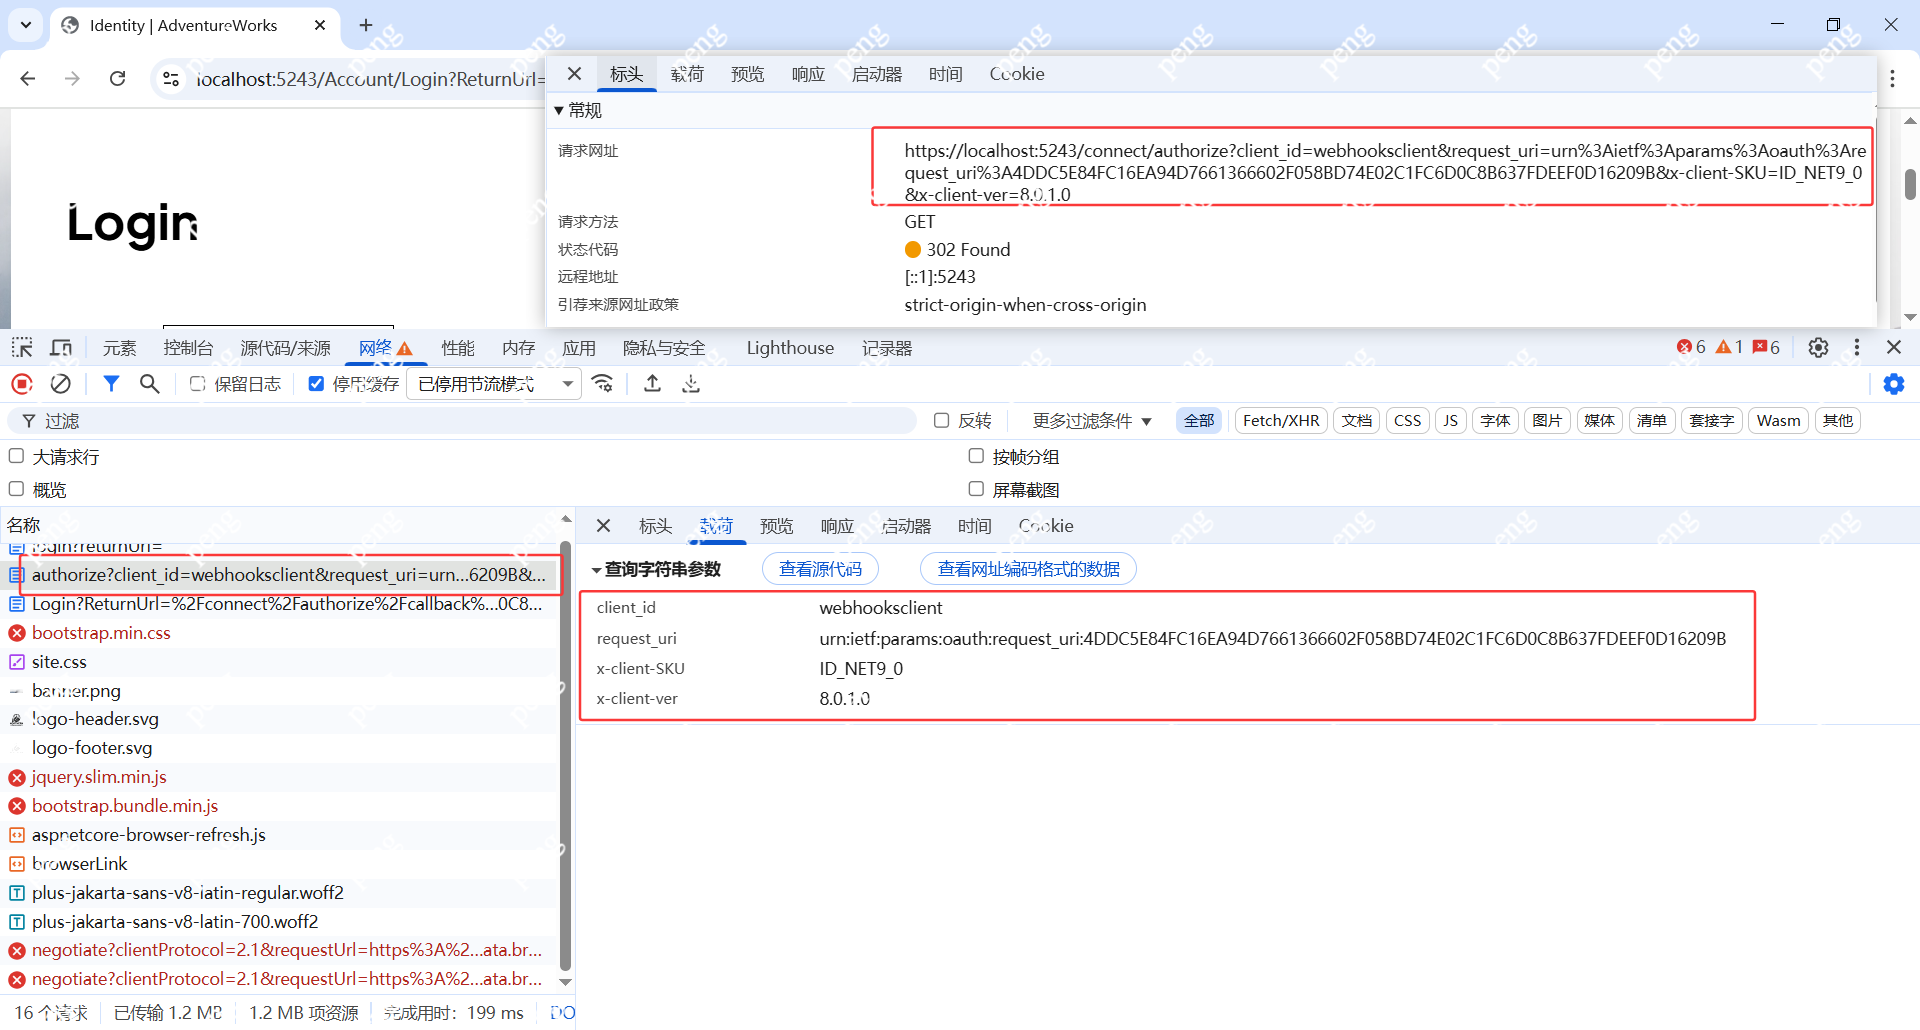The height and width of the screenshot is (1030, 1920).
Task: Click the error count badge showing 6
Action: pos(1691,347)
